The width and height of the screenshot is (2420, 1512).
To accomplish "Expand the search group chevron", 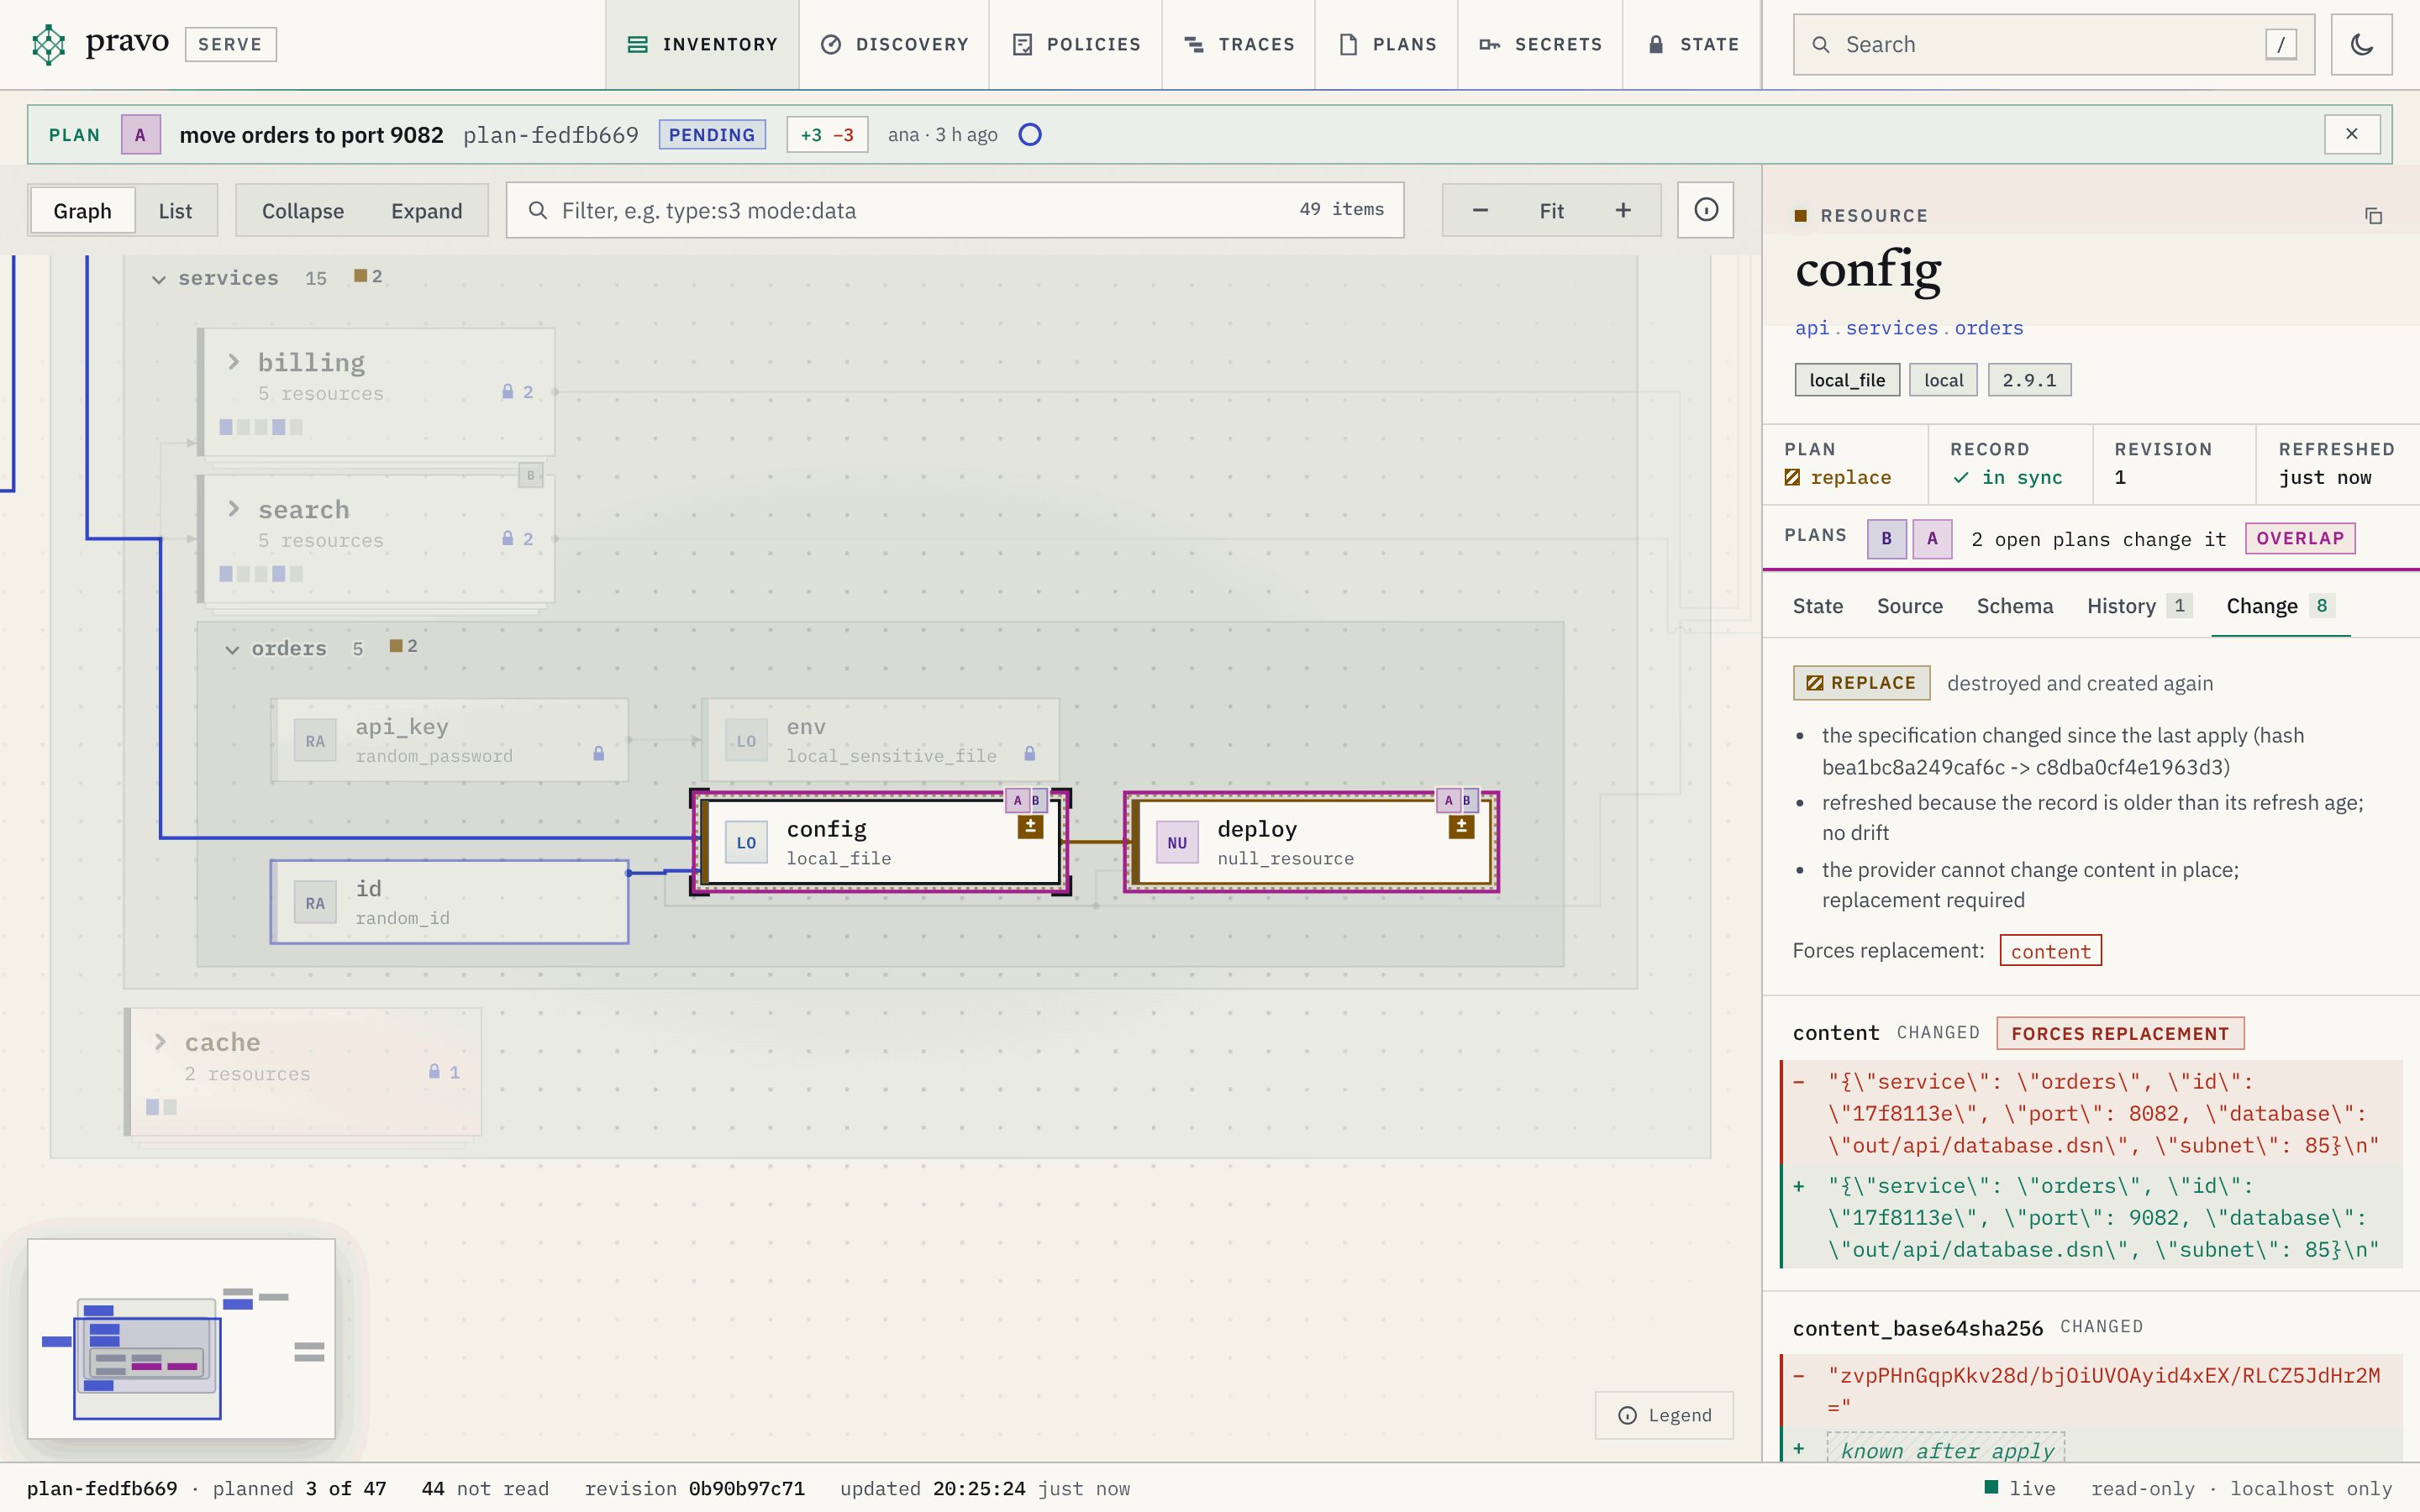I will coord(233,509).
